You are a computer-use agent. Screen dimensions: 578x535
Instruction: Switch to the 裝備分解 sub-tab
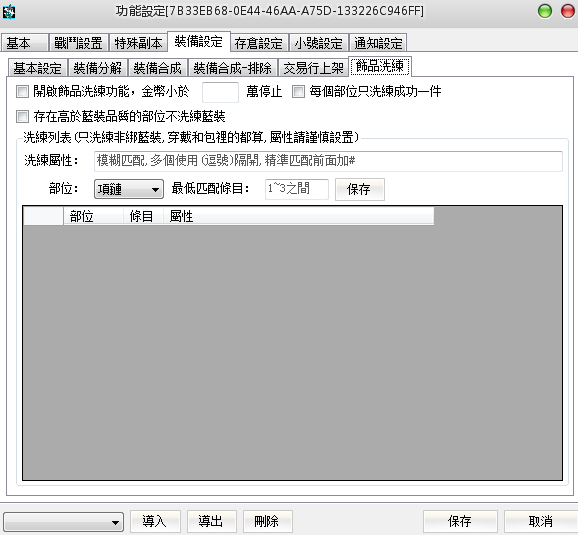(98, 68)
